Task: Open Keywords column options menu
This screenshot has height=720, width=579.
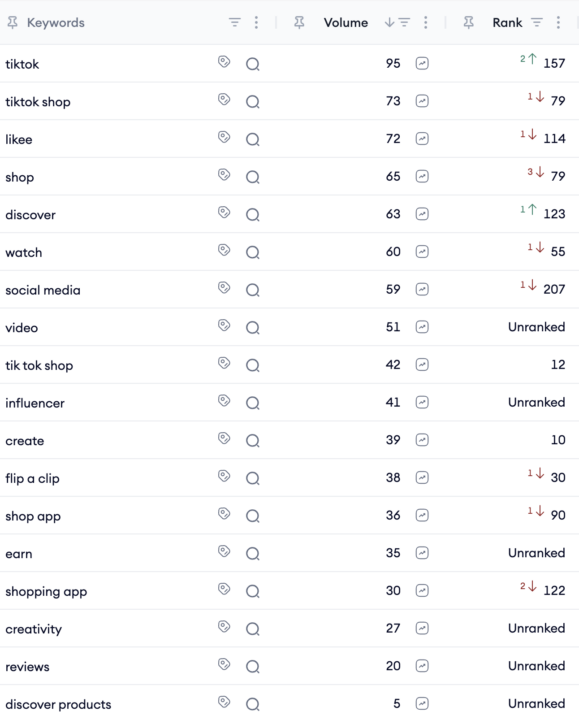Action: tap(256, 22)
